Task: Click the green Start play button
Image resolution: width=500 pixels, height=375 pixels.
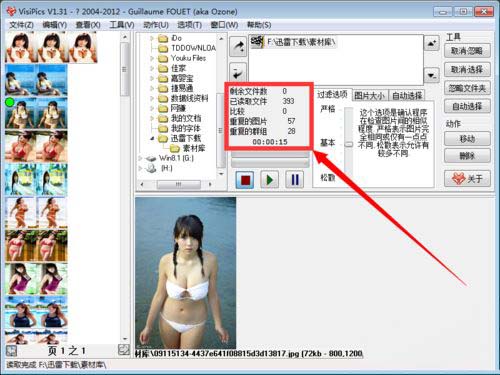Action: coord(269,180)
